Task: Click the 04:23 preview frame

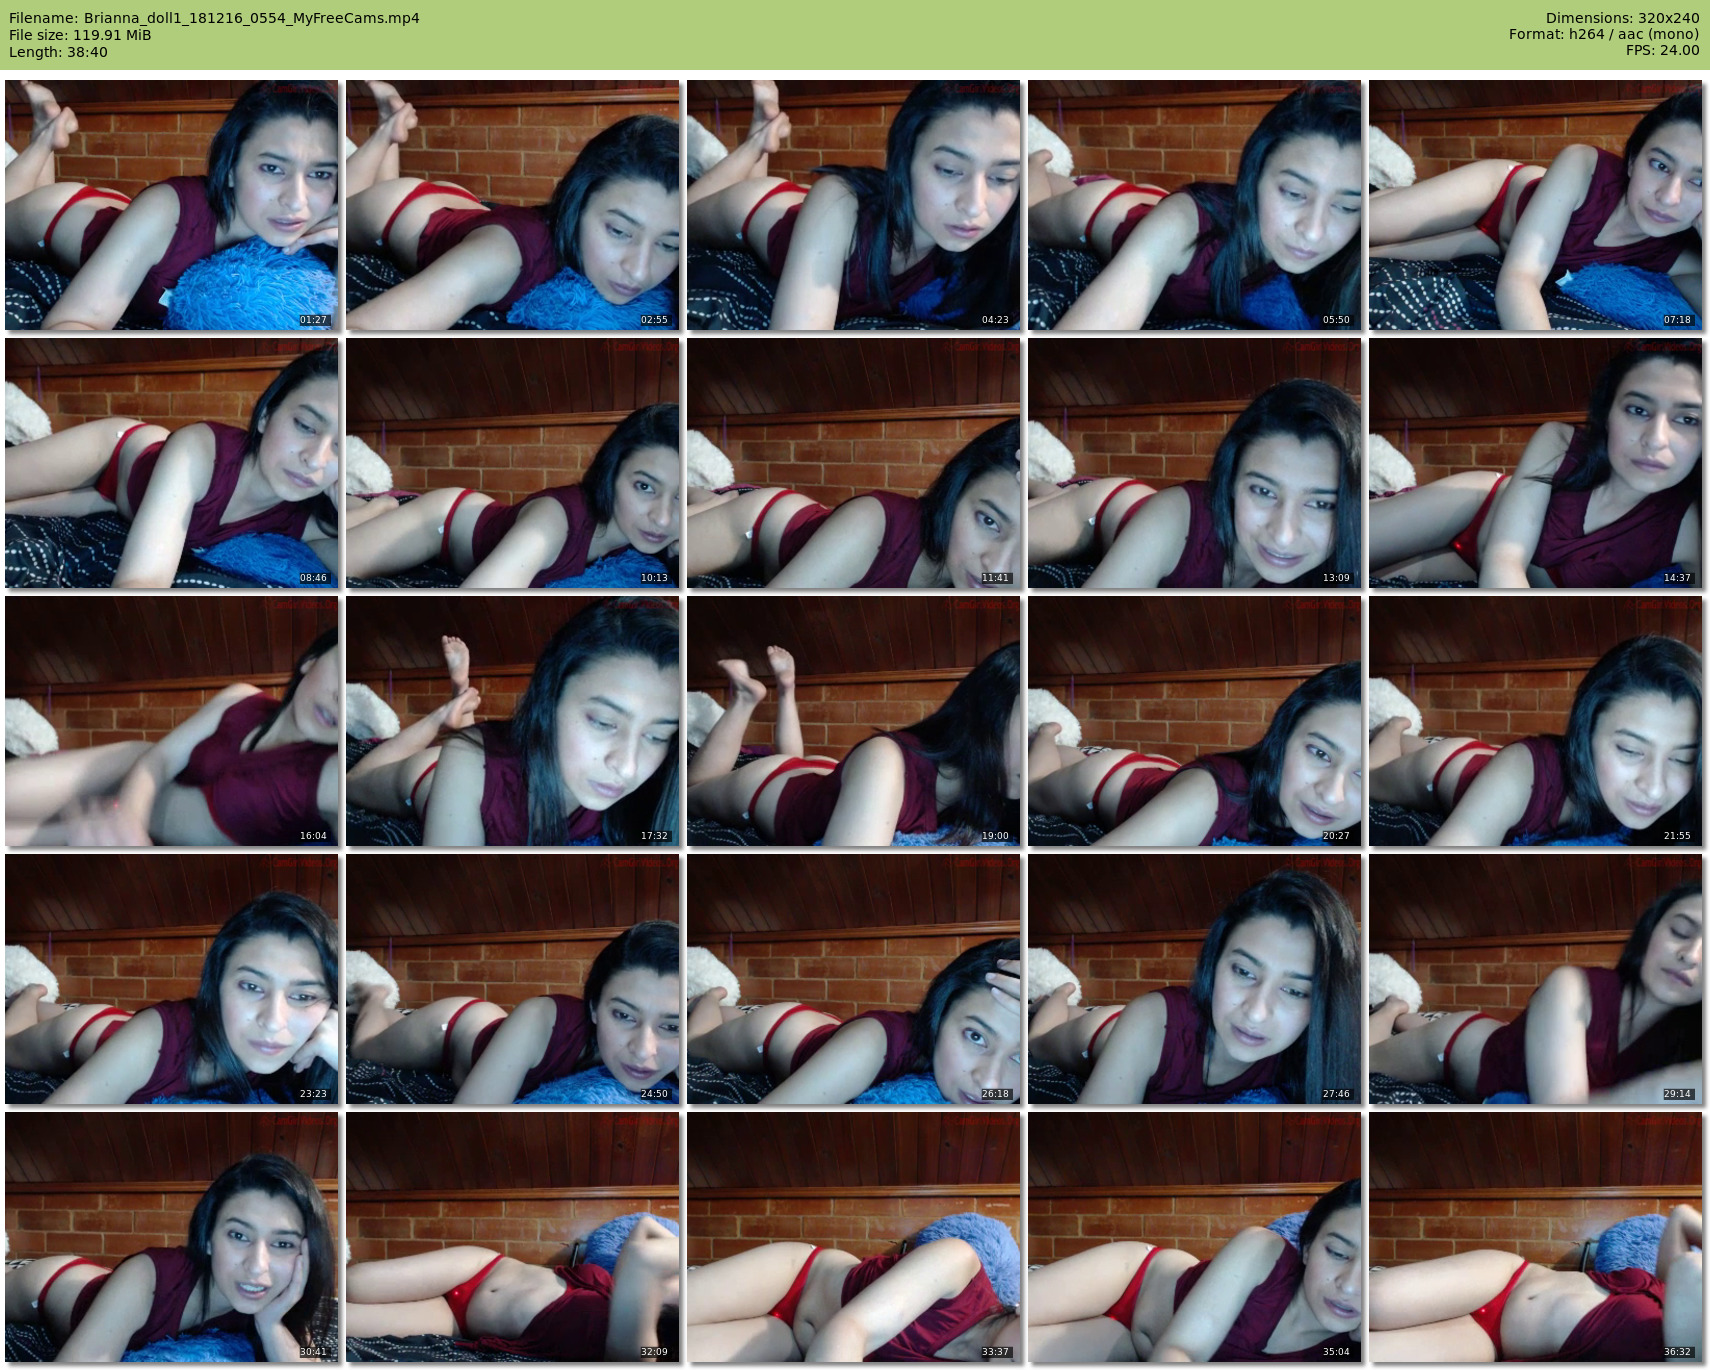Action: pos(854,205)
